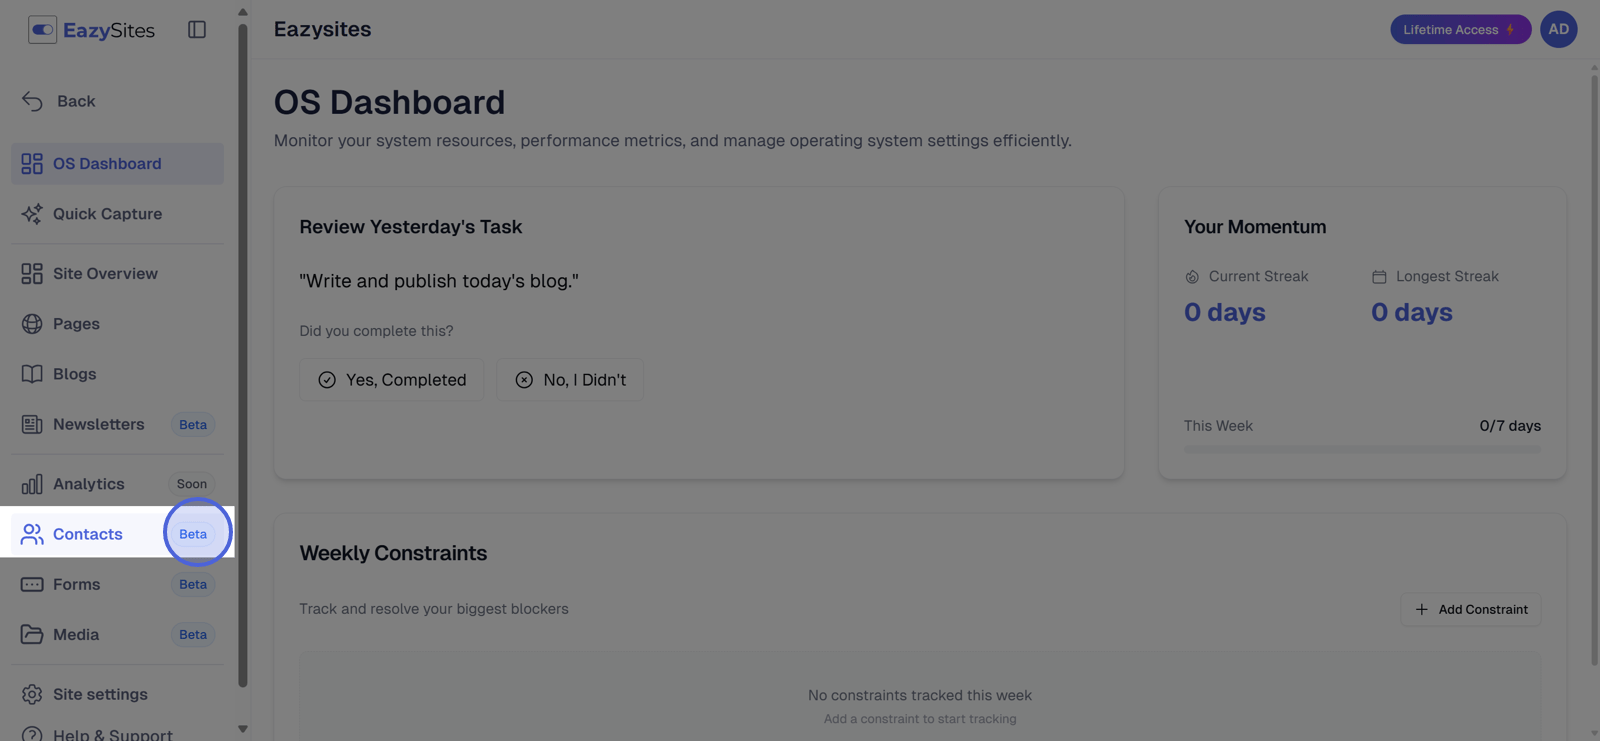The image size is (1600, 741).
Task: Select No, I Didn't option
Action: (x=570, y=380)
